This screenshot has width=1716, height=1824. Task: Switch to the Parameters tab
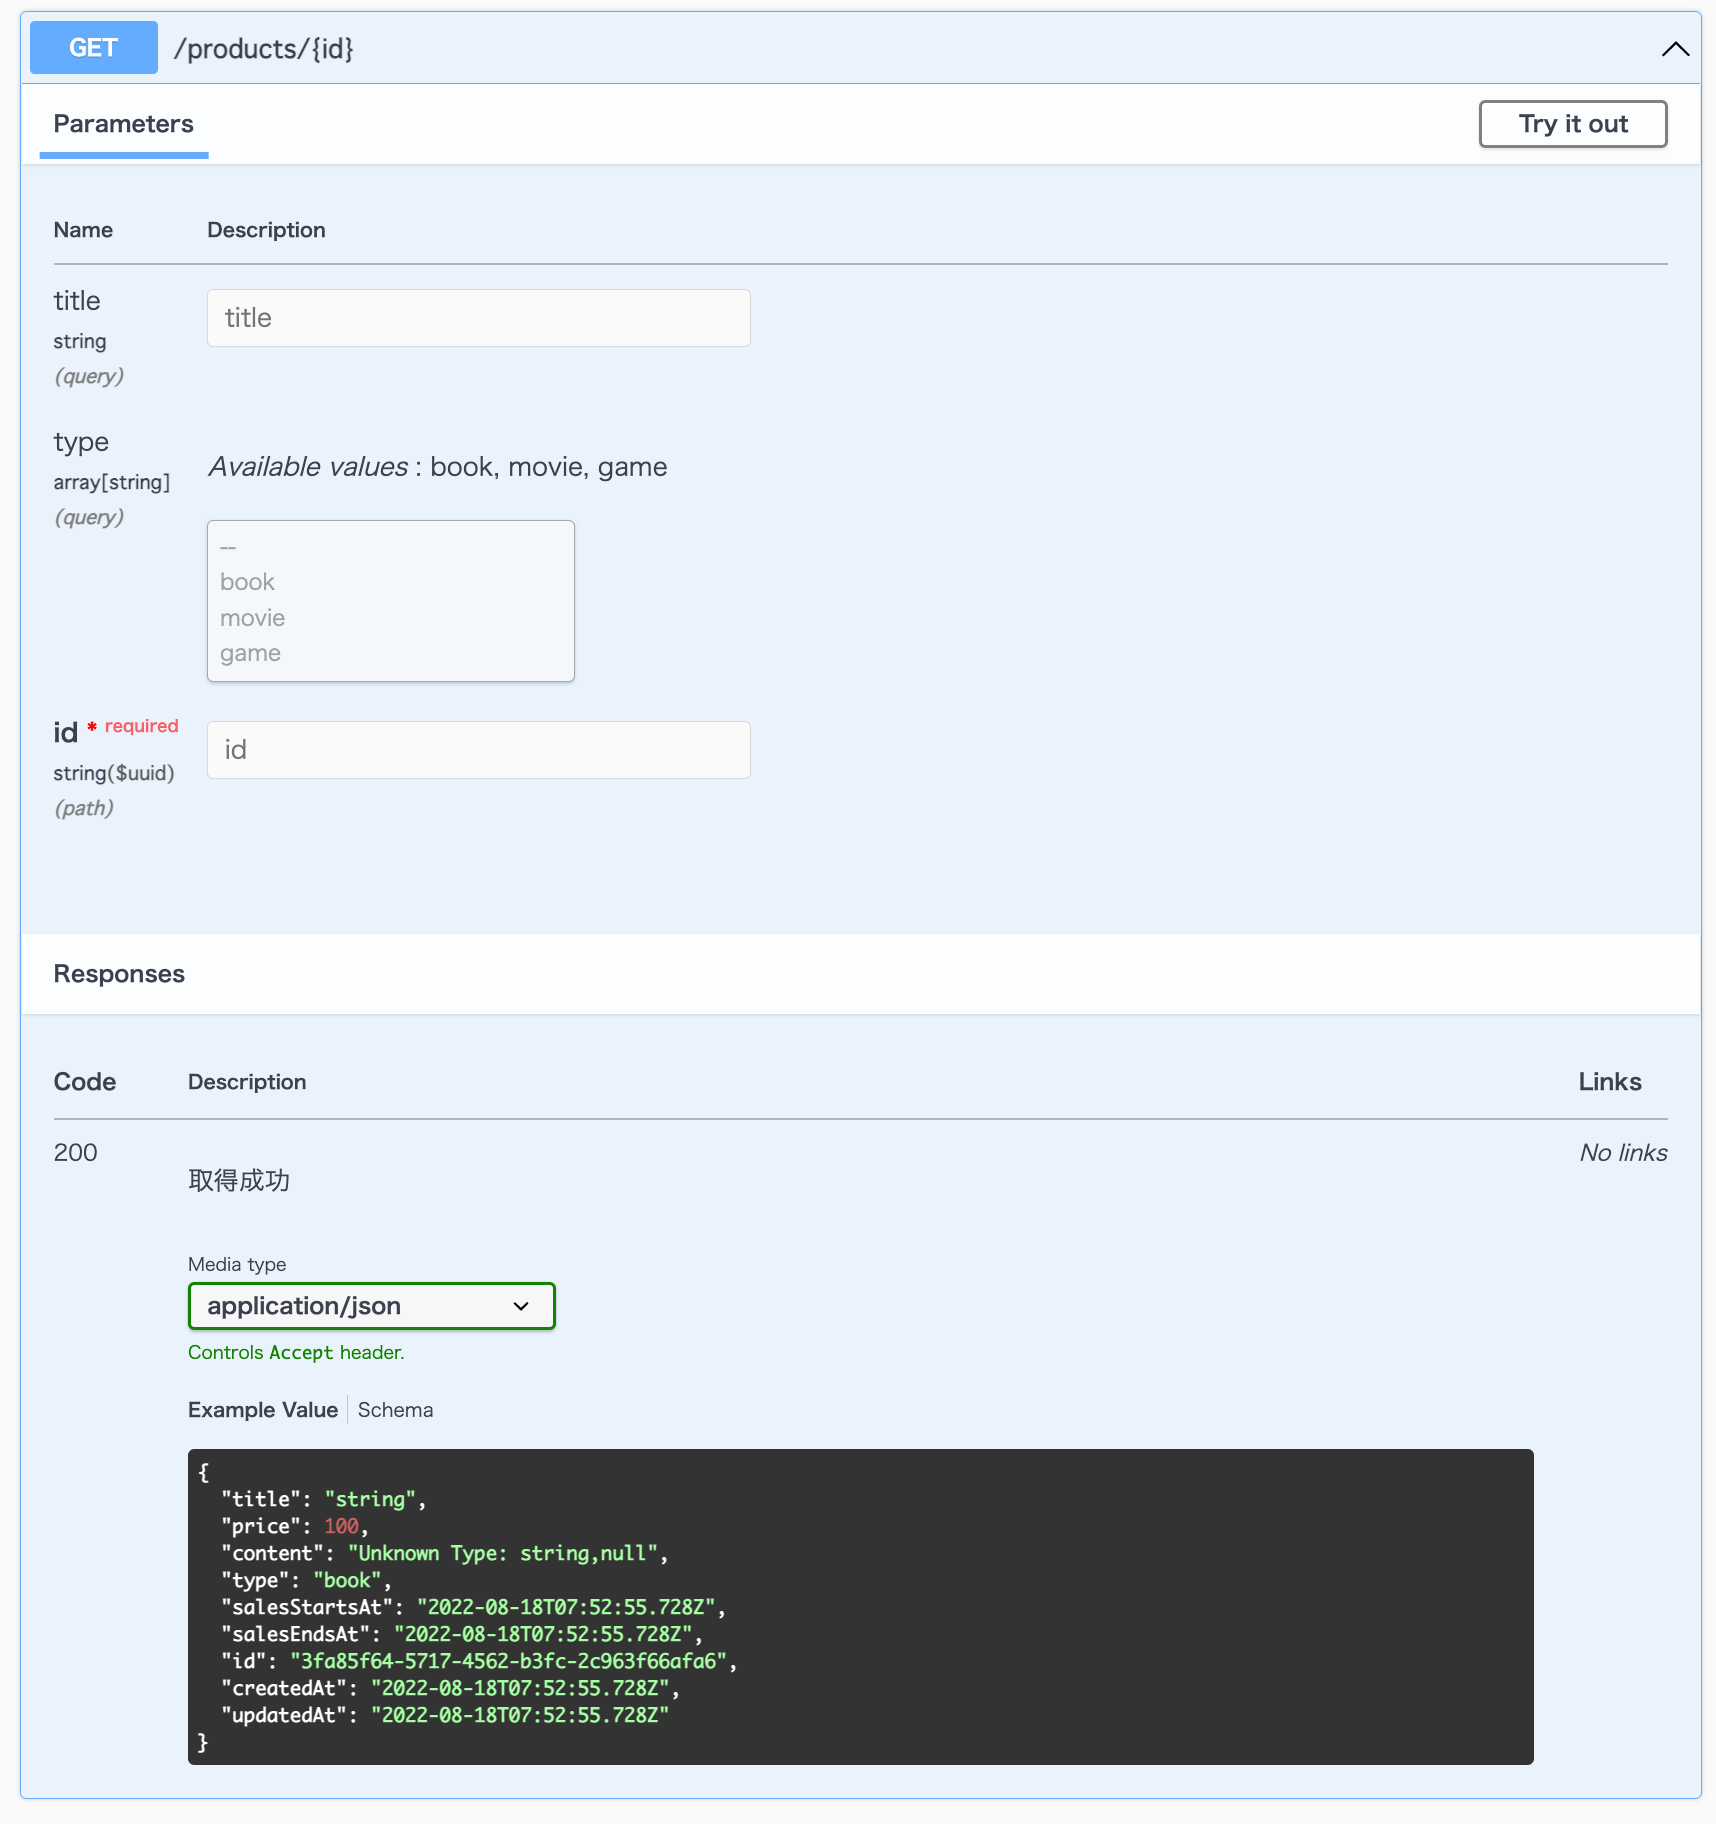coord(123,124)
